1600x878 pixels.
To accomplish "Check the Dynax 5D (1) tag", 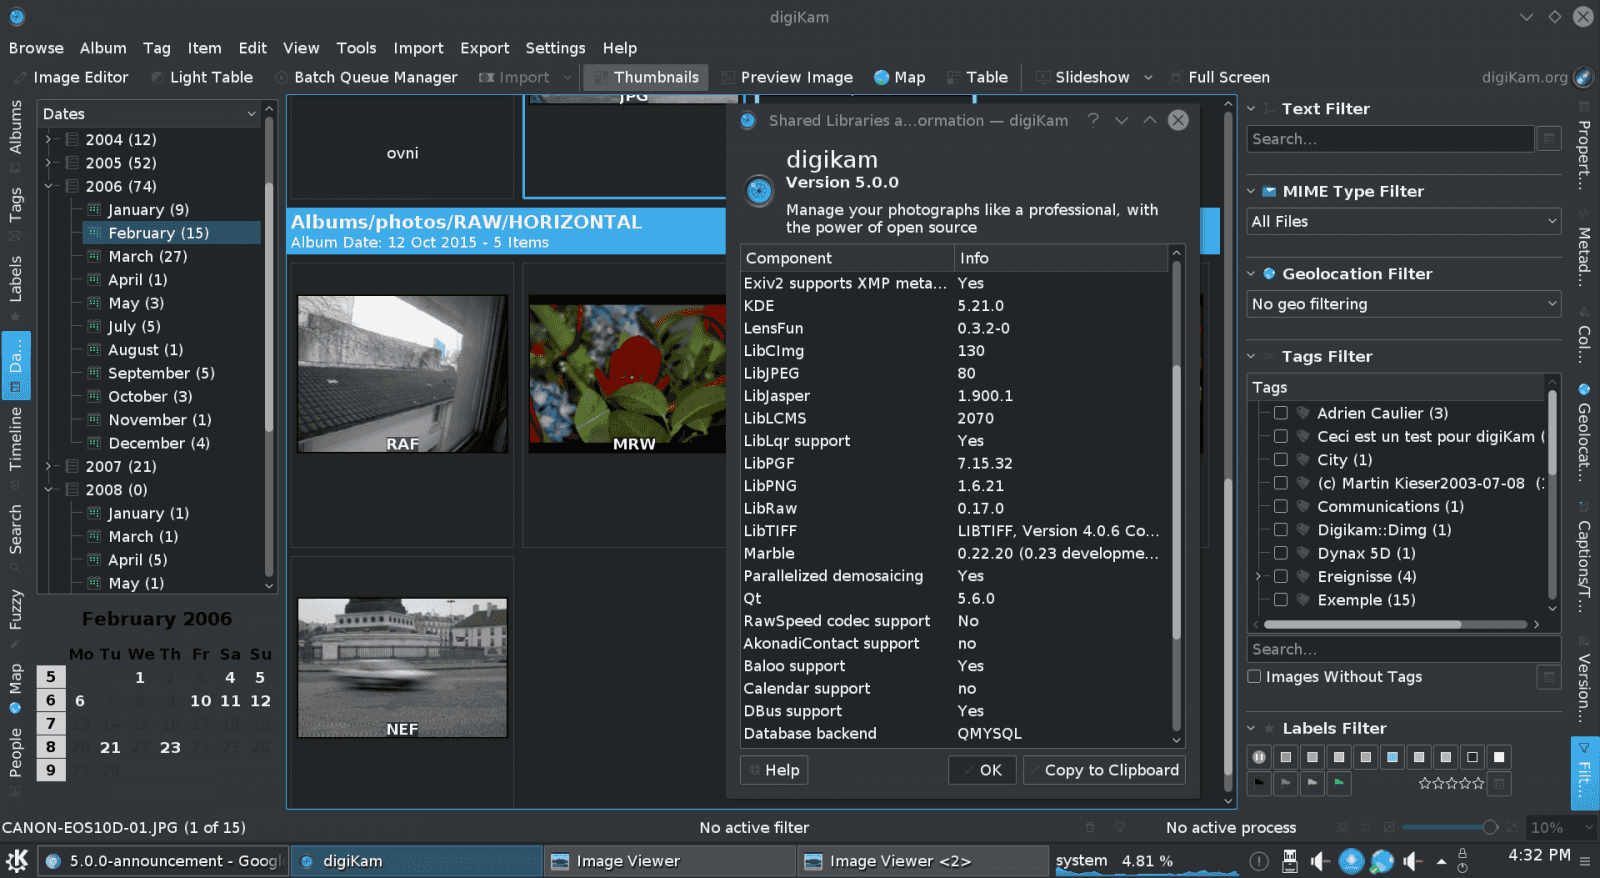I will (x=1280, y=553).
